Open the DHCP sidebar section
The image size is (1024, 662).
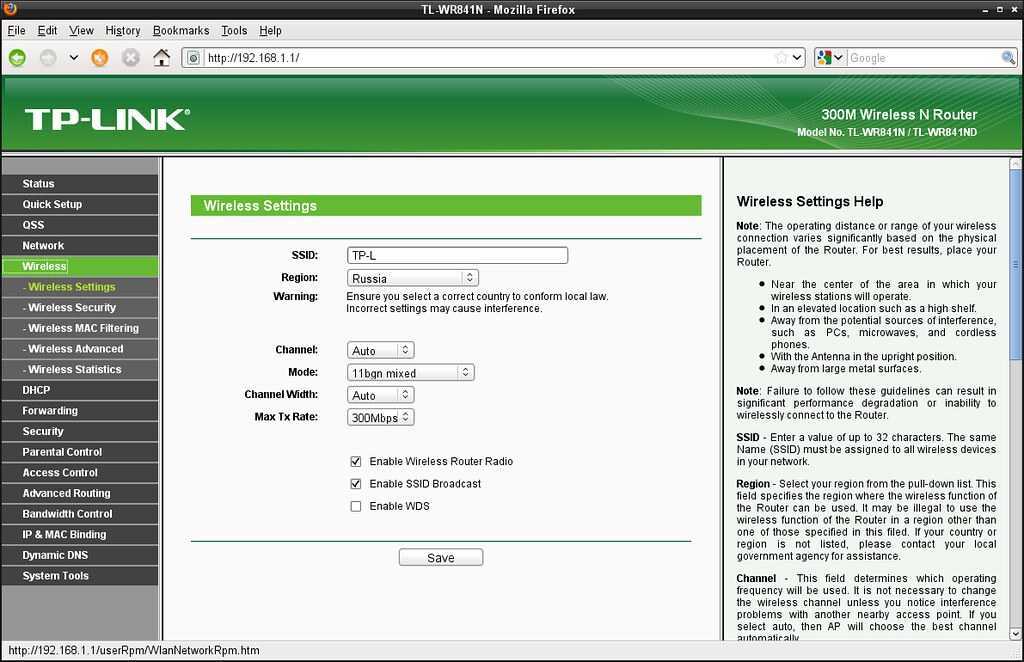click(80, 390)
